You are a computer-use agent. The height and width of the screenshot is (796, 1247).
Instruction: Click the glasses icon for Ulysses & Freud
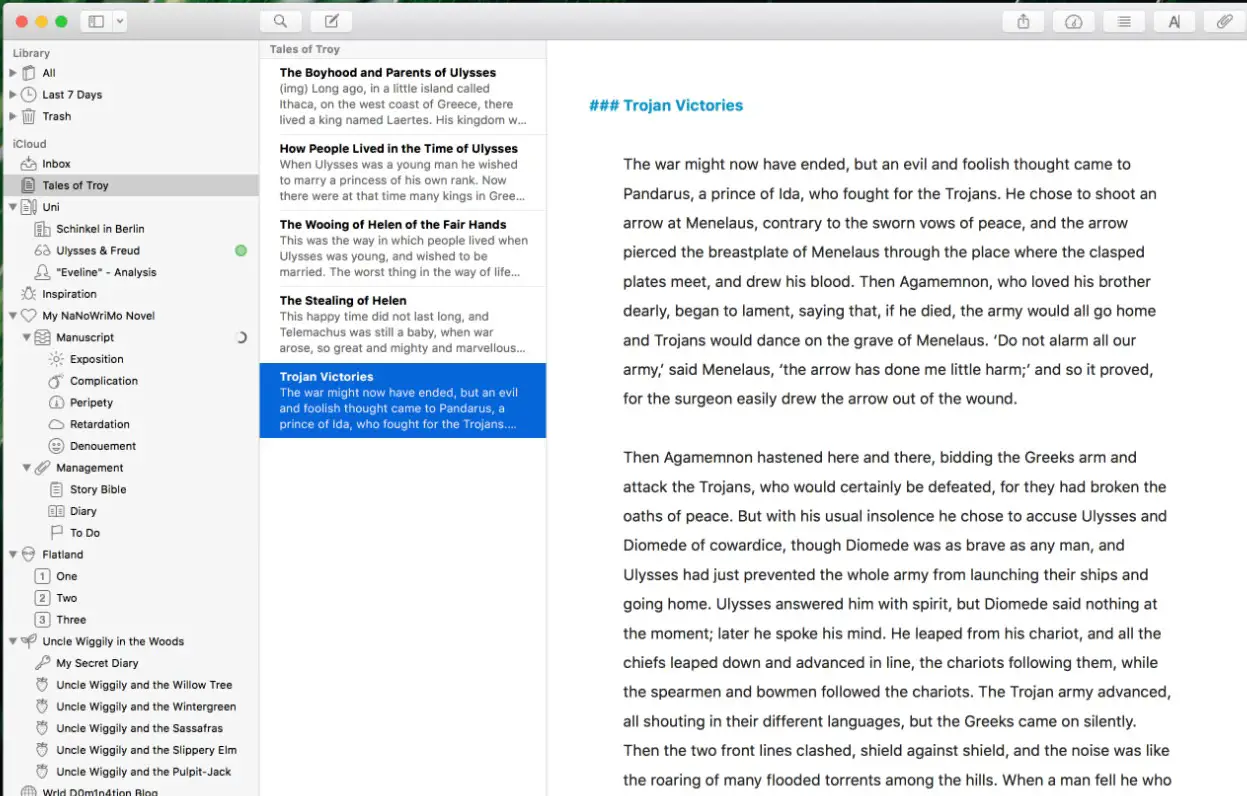[43, 251]
